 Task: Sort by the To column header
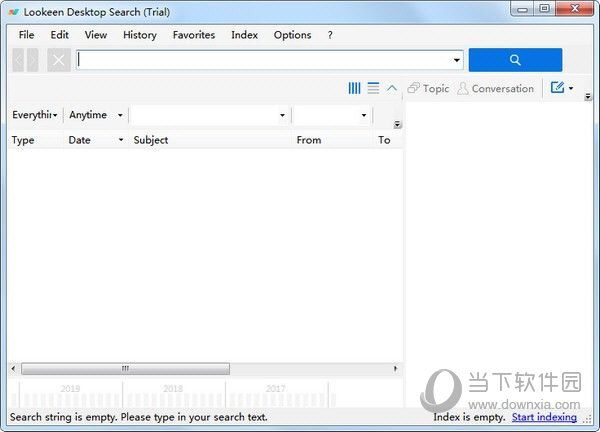tap(388, 140)
